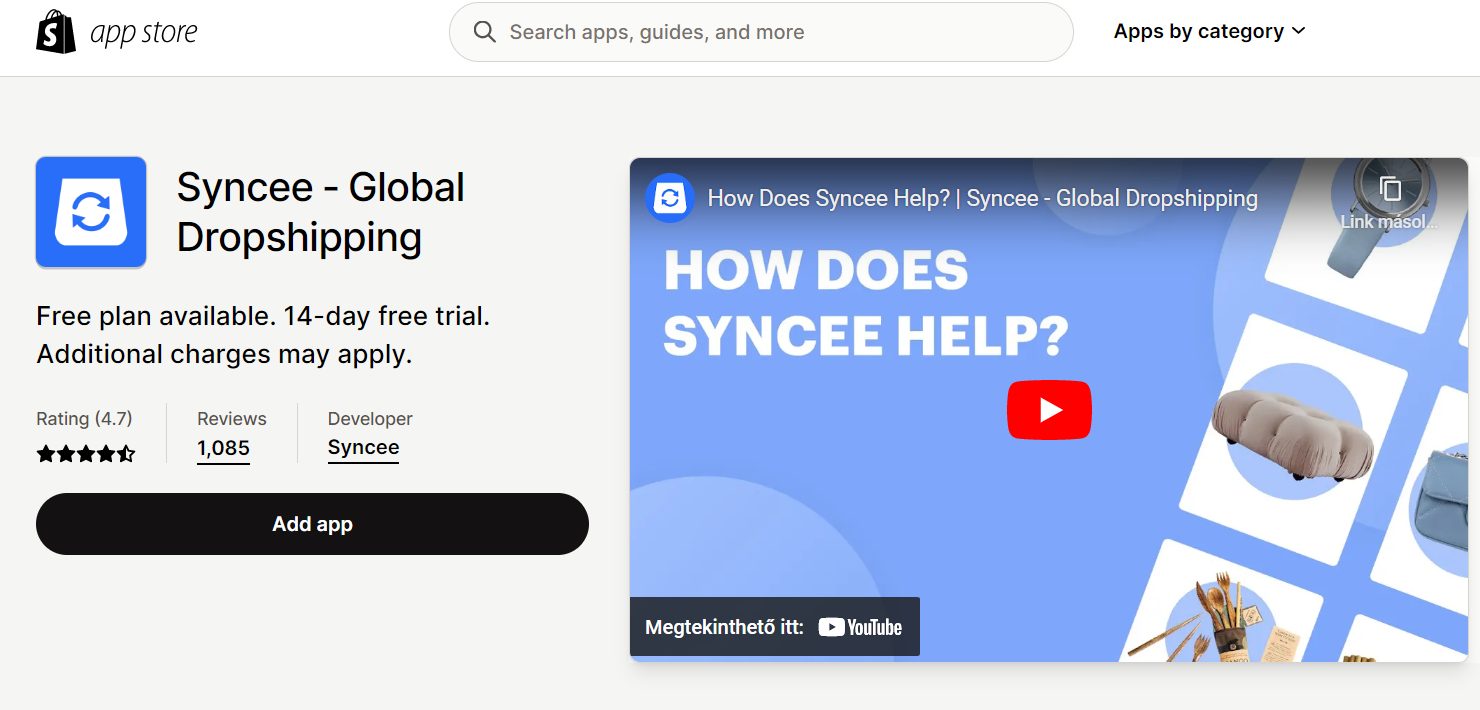Click the Add app button
The height and width of the screenshot is (710, 1480).
coord(312,523)
